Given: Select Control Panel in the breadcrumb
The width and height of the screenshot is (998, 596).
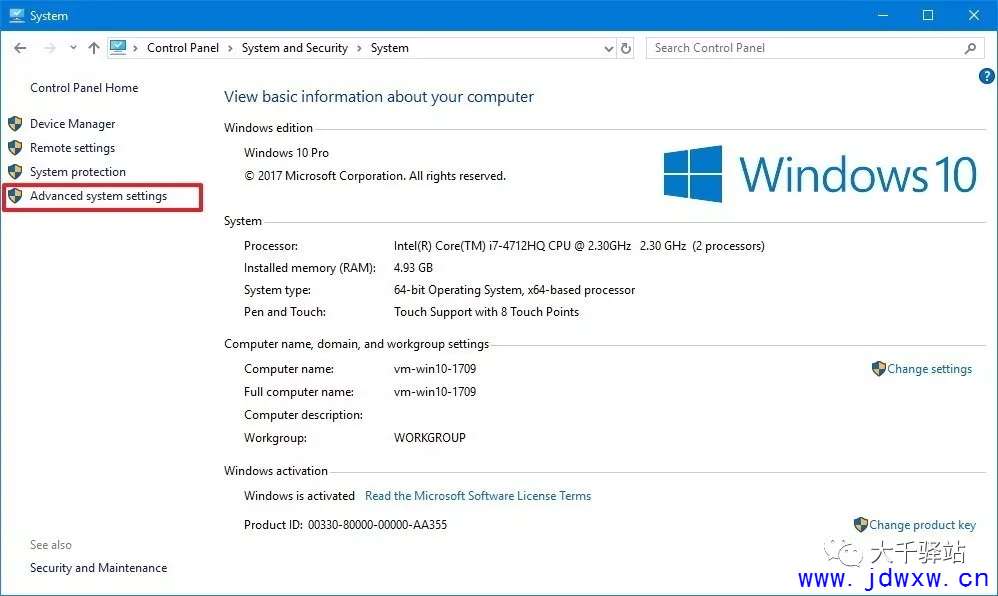Looking at the screenshot, I should point(183,48).
